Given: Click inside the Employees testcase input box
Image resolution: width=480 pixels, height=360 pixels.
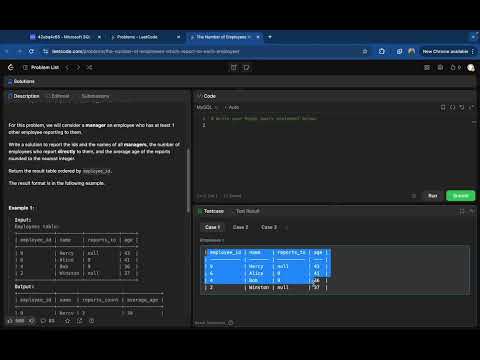Looking at the screenshot, I should (335, 270).
